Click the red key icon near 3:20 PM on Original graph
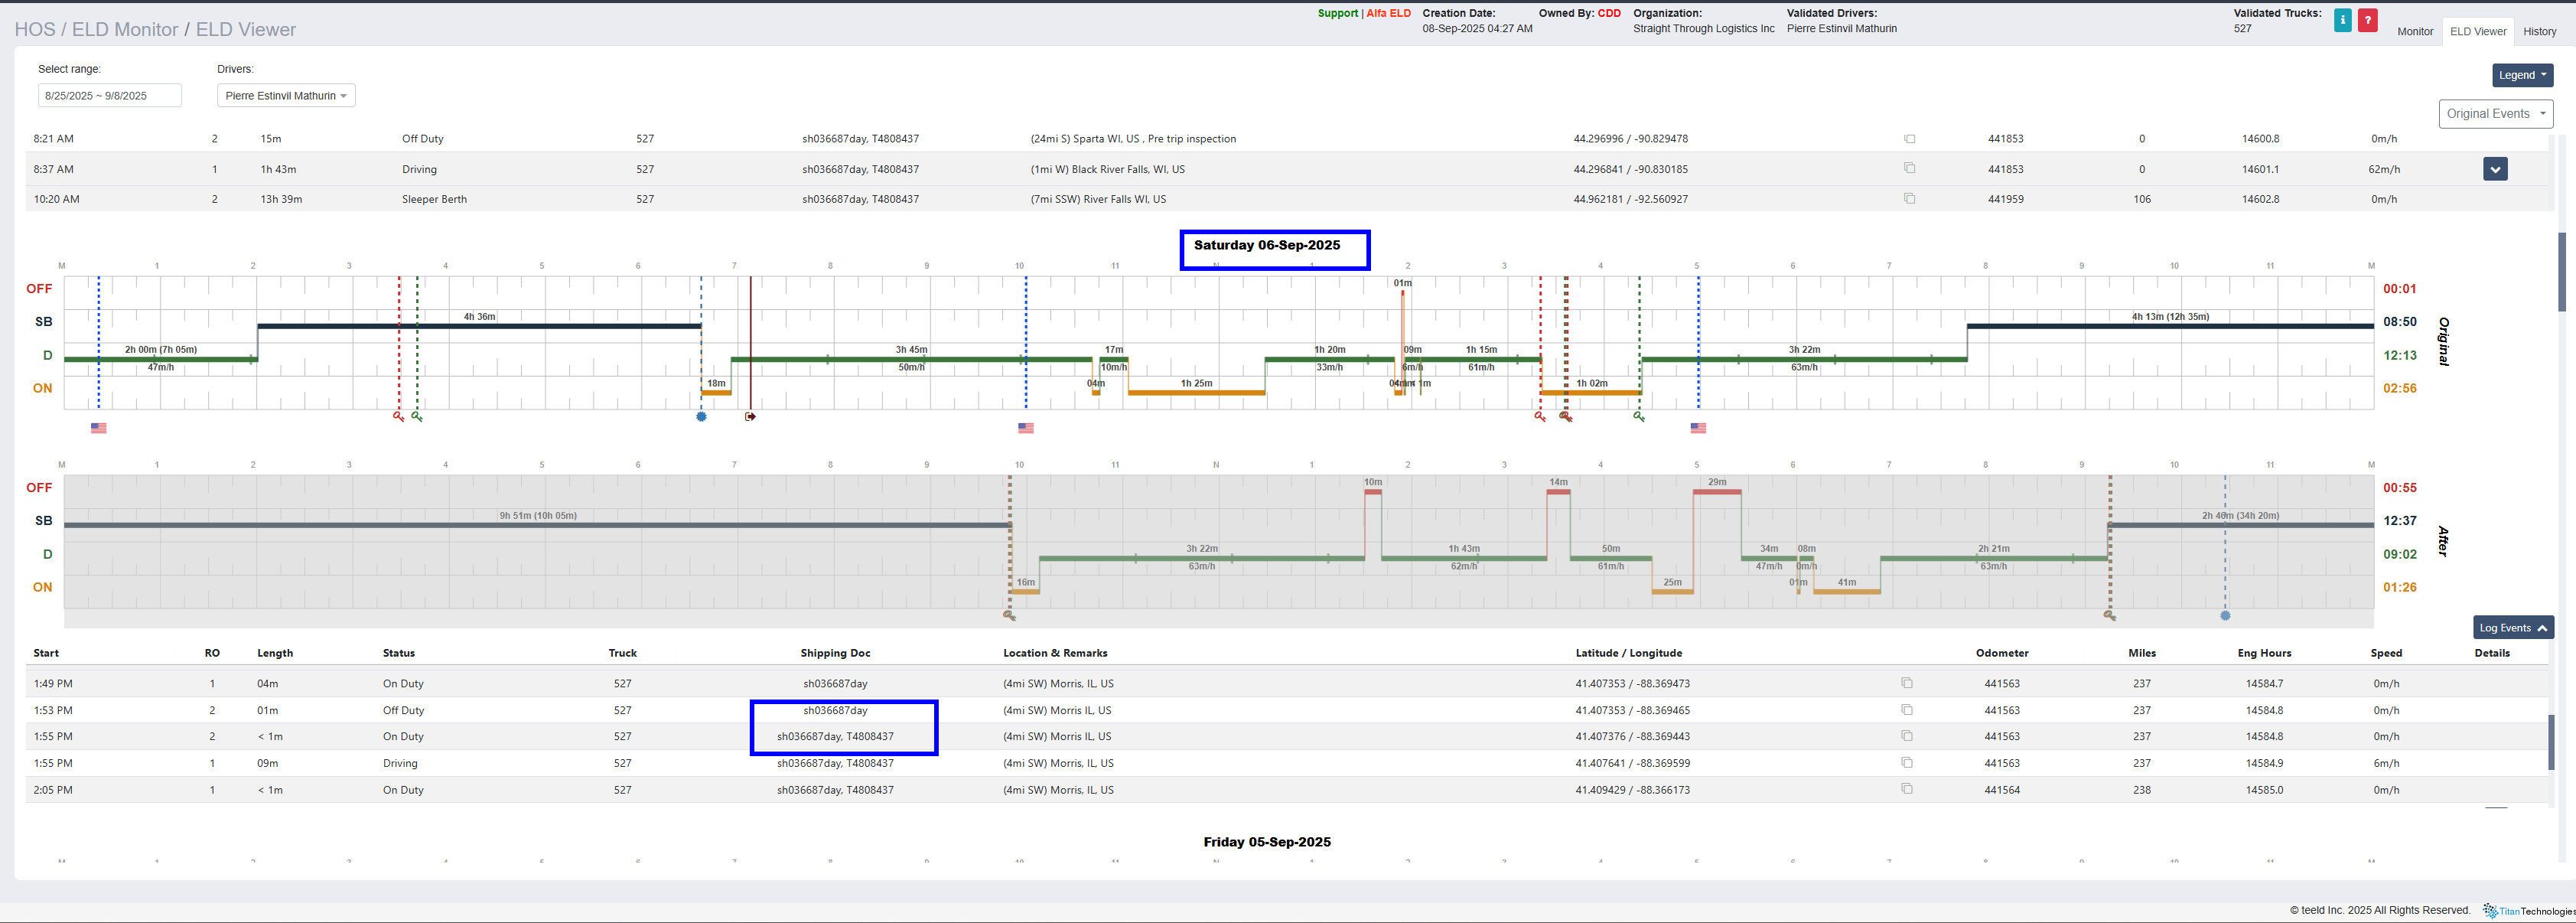The width and height of the screenshot is (2576, 923). click(x=1540, y=416)
